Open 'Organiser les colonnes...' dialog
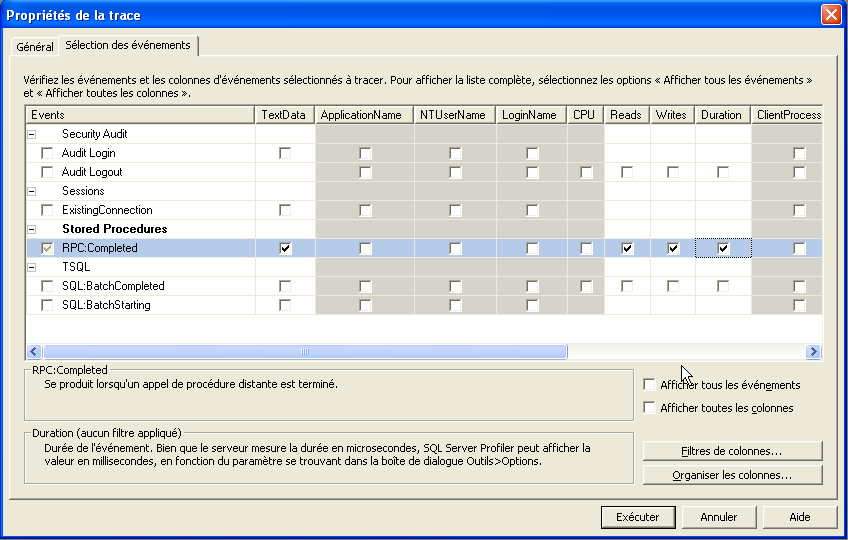The width and height of the screenshot is (848, 540). tap(732, 475)
